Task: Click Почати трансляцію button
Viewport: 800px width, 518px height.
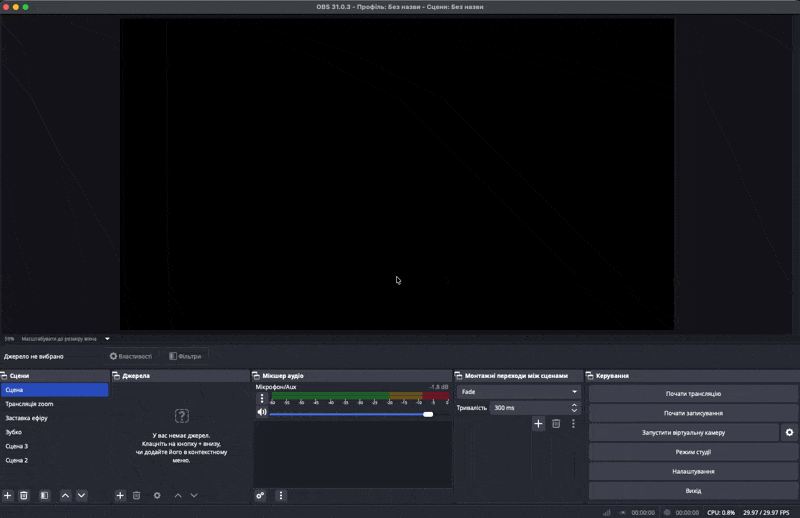Action: pyautogui.click(x=693, y=393)
